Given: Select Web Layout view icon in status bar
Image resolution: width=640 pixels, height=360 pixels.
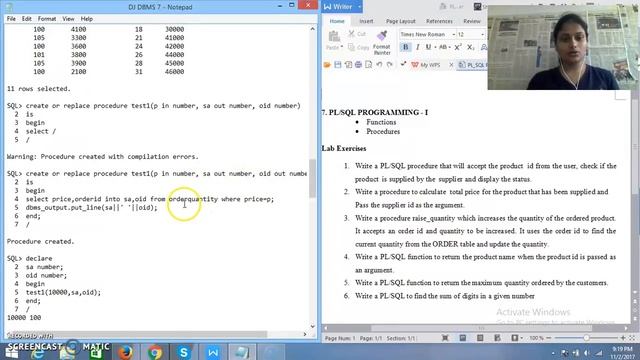Looking at the screenshot, I should [x=497, y=338].
